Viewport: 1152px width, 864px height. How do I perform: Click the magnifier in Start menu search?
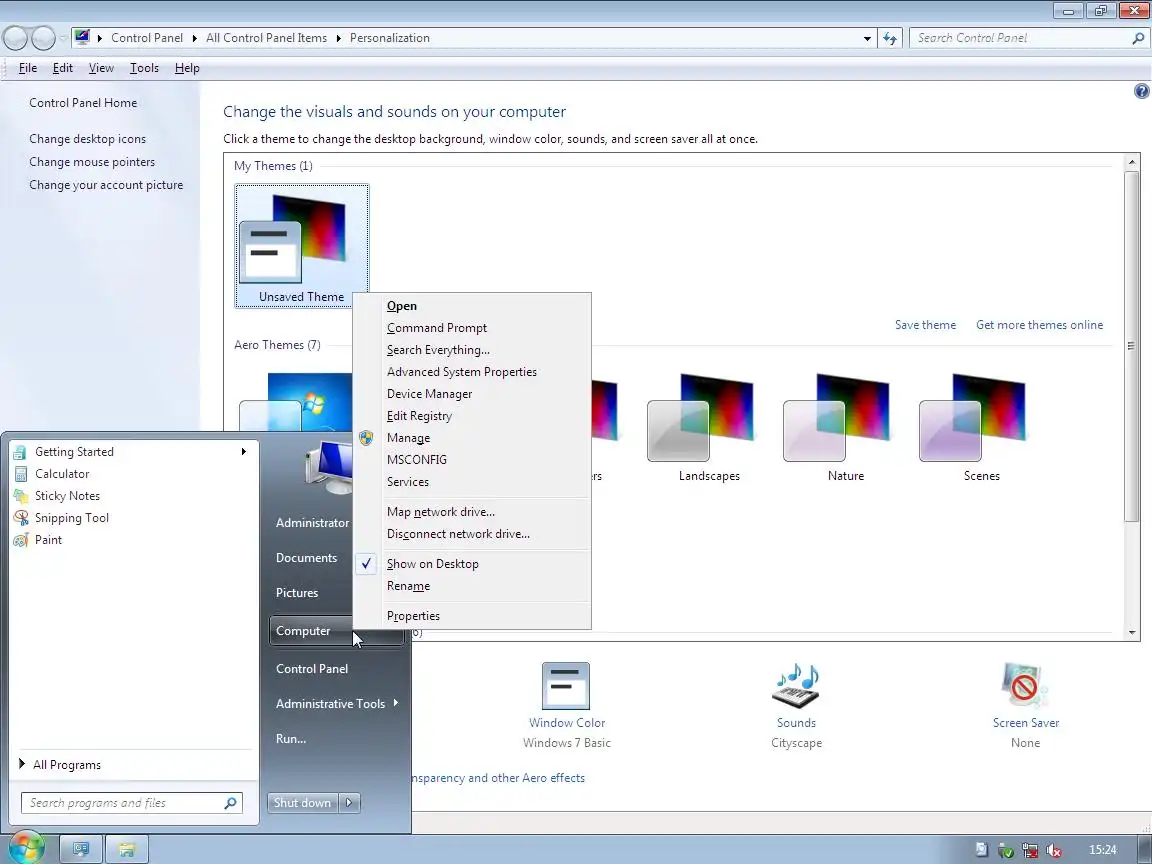coord(230,803)
